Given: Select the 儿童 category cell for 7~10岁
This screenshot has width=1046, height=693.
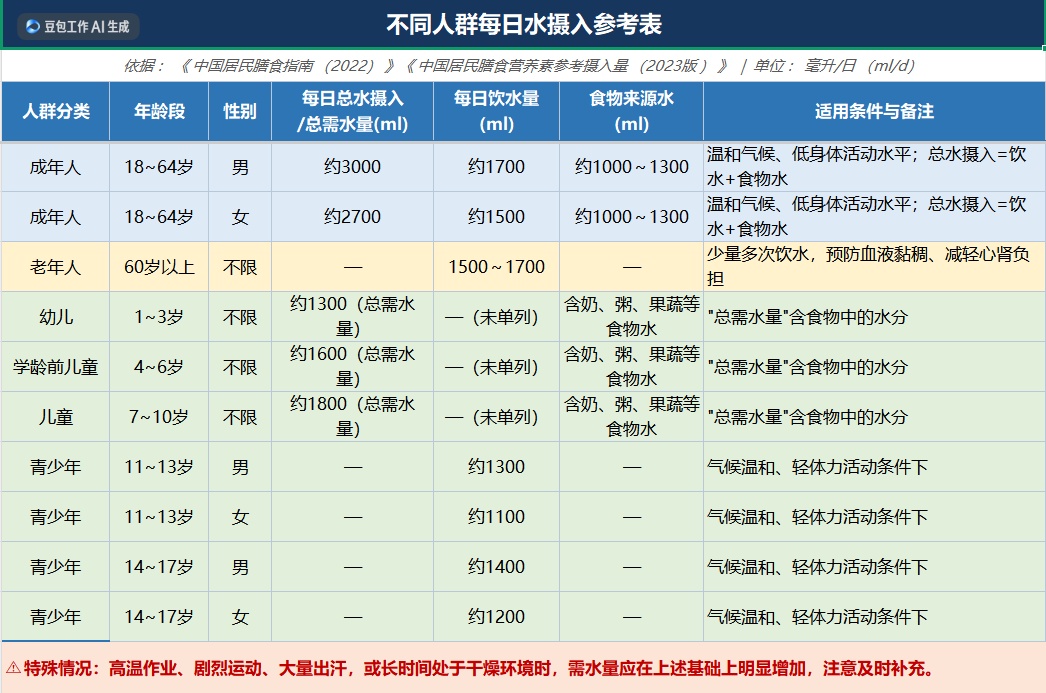Looking at the screenshot, I should coord(55,417).
